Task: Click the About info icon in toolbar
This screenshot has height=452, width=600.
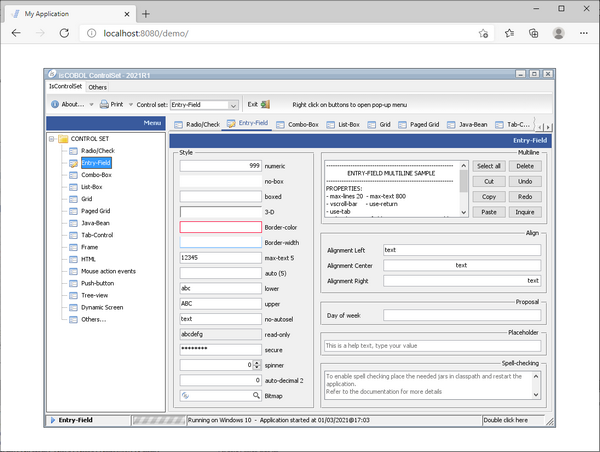Action: click(x=55, y=104)
